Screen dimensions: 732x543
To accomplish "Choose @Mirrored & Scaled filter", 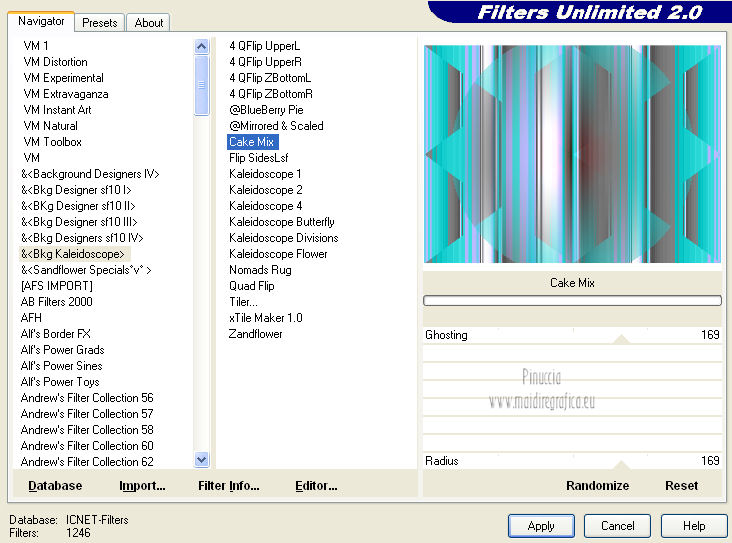I will tap(276, 126).
